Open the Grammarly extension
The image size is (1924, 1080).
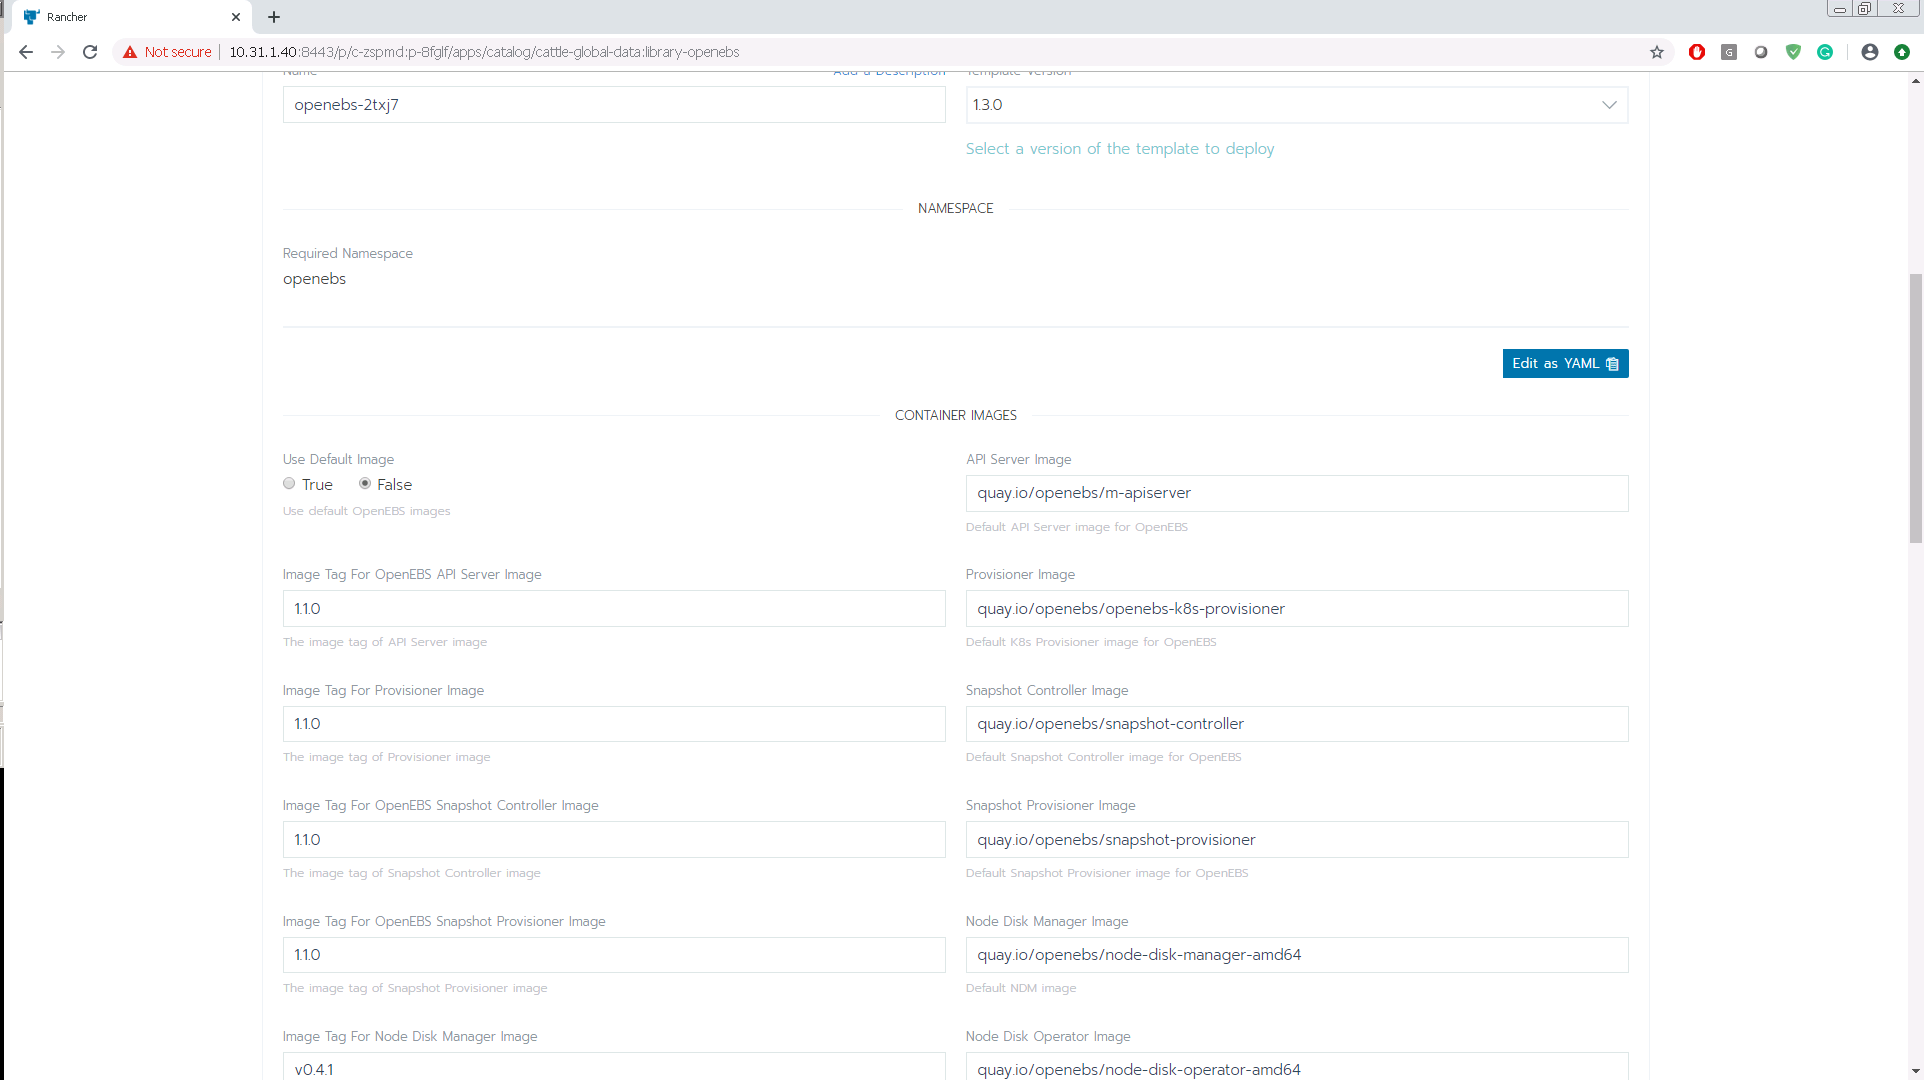[x=1826, y=52]
